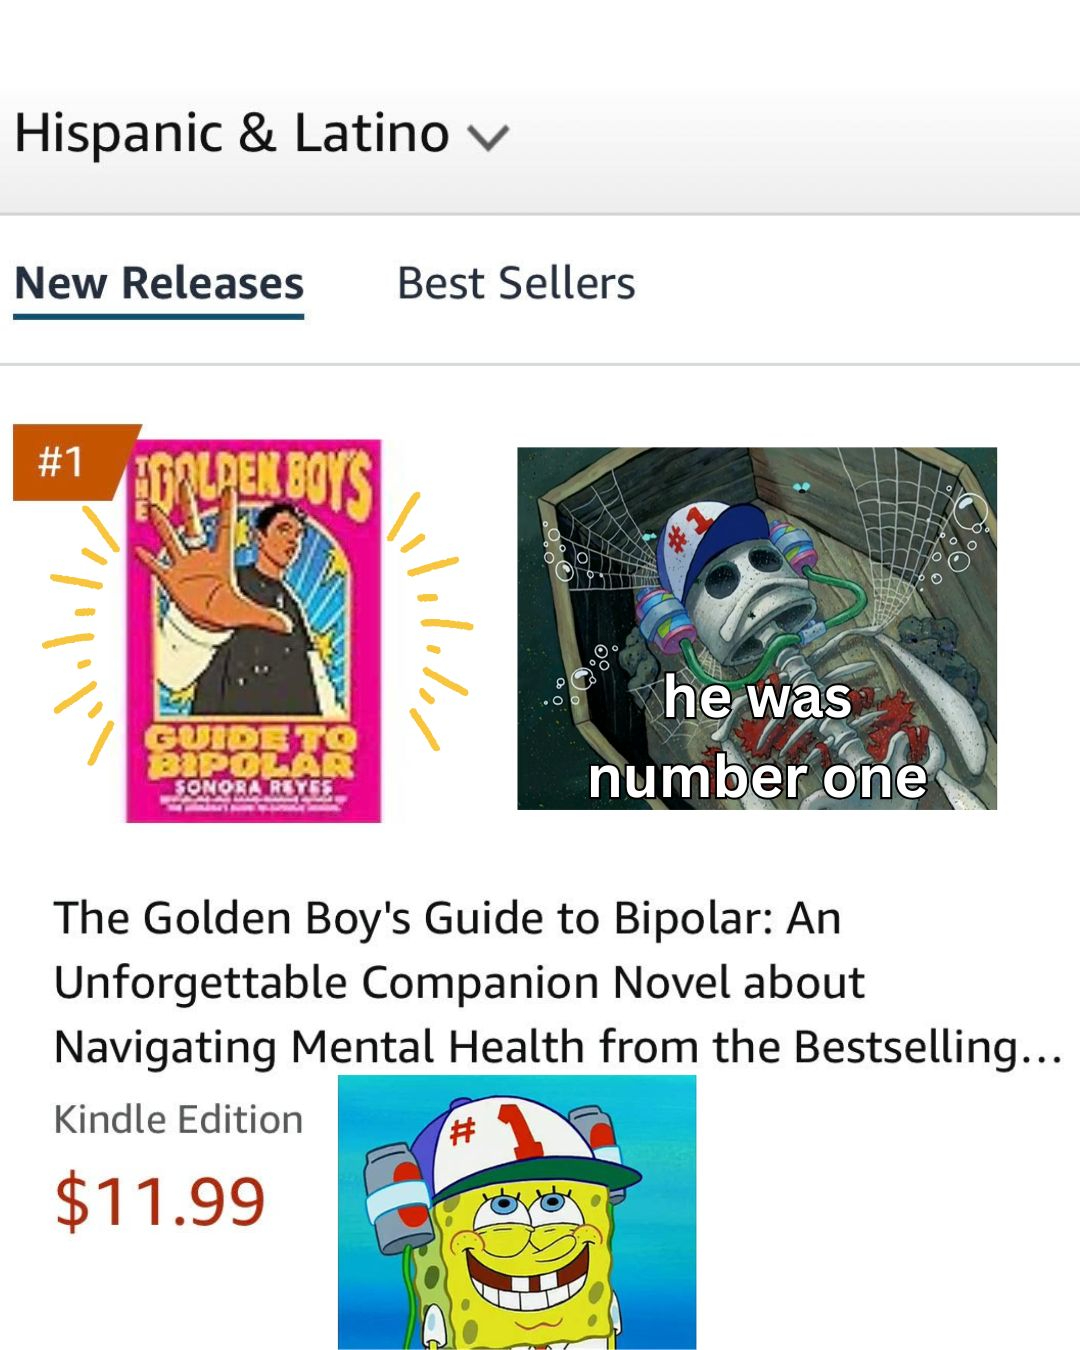Select the Kindle Edition format label
This screenshot has height=1350, width=1080.
(178, 1119)
